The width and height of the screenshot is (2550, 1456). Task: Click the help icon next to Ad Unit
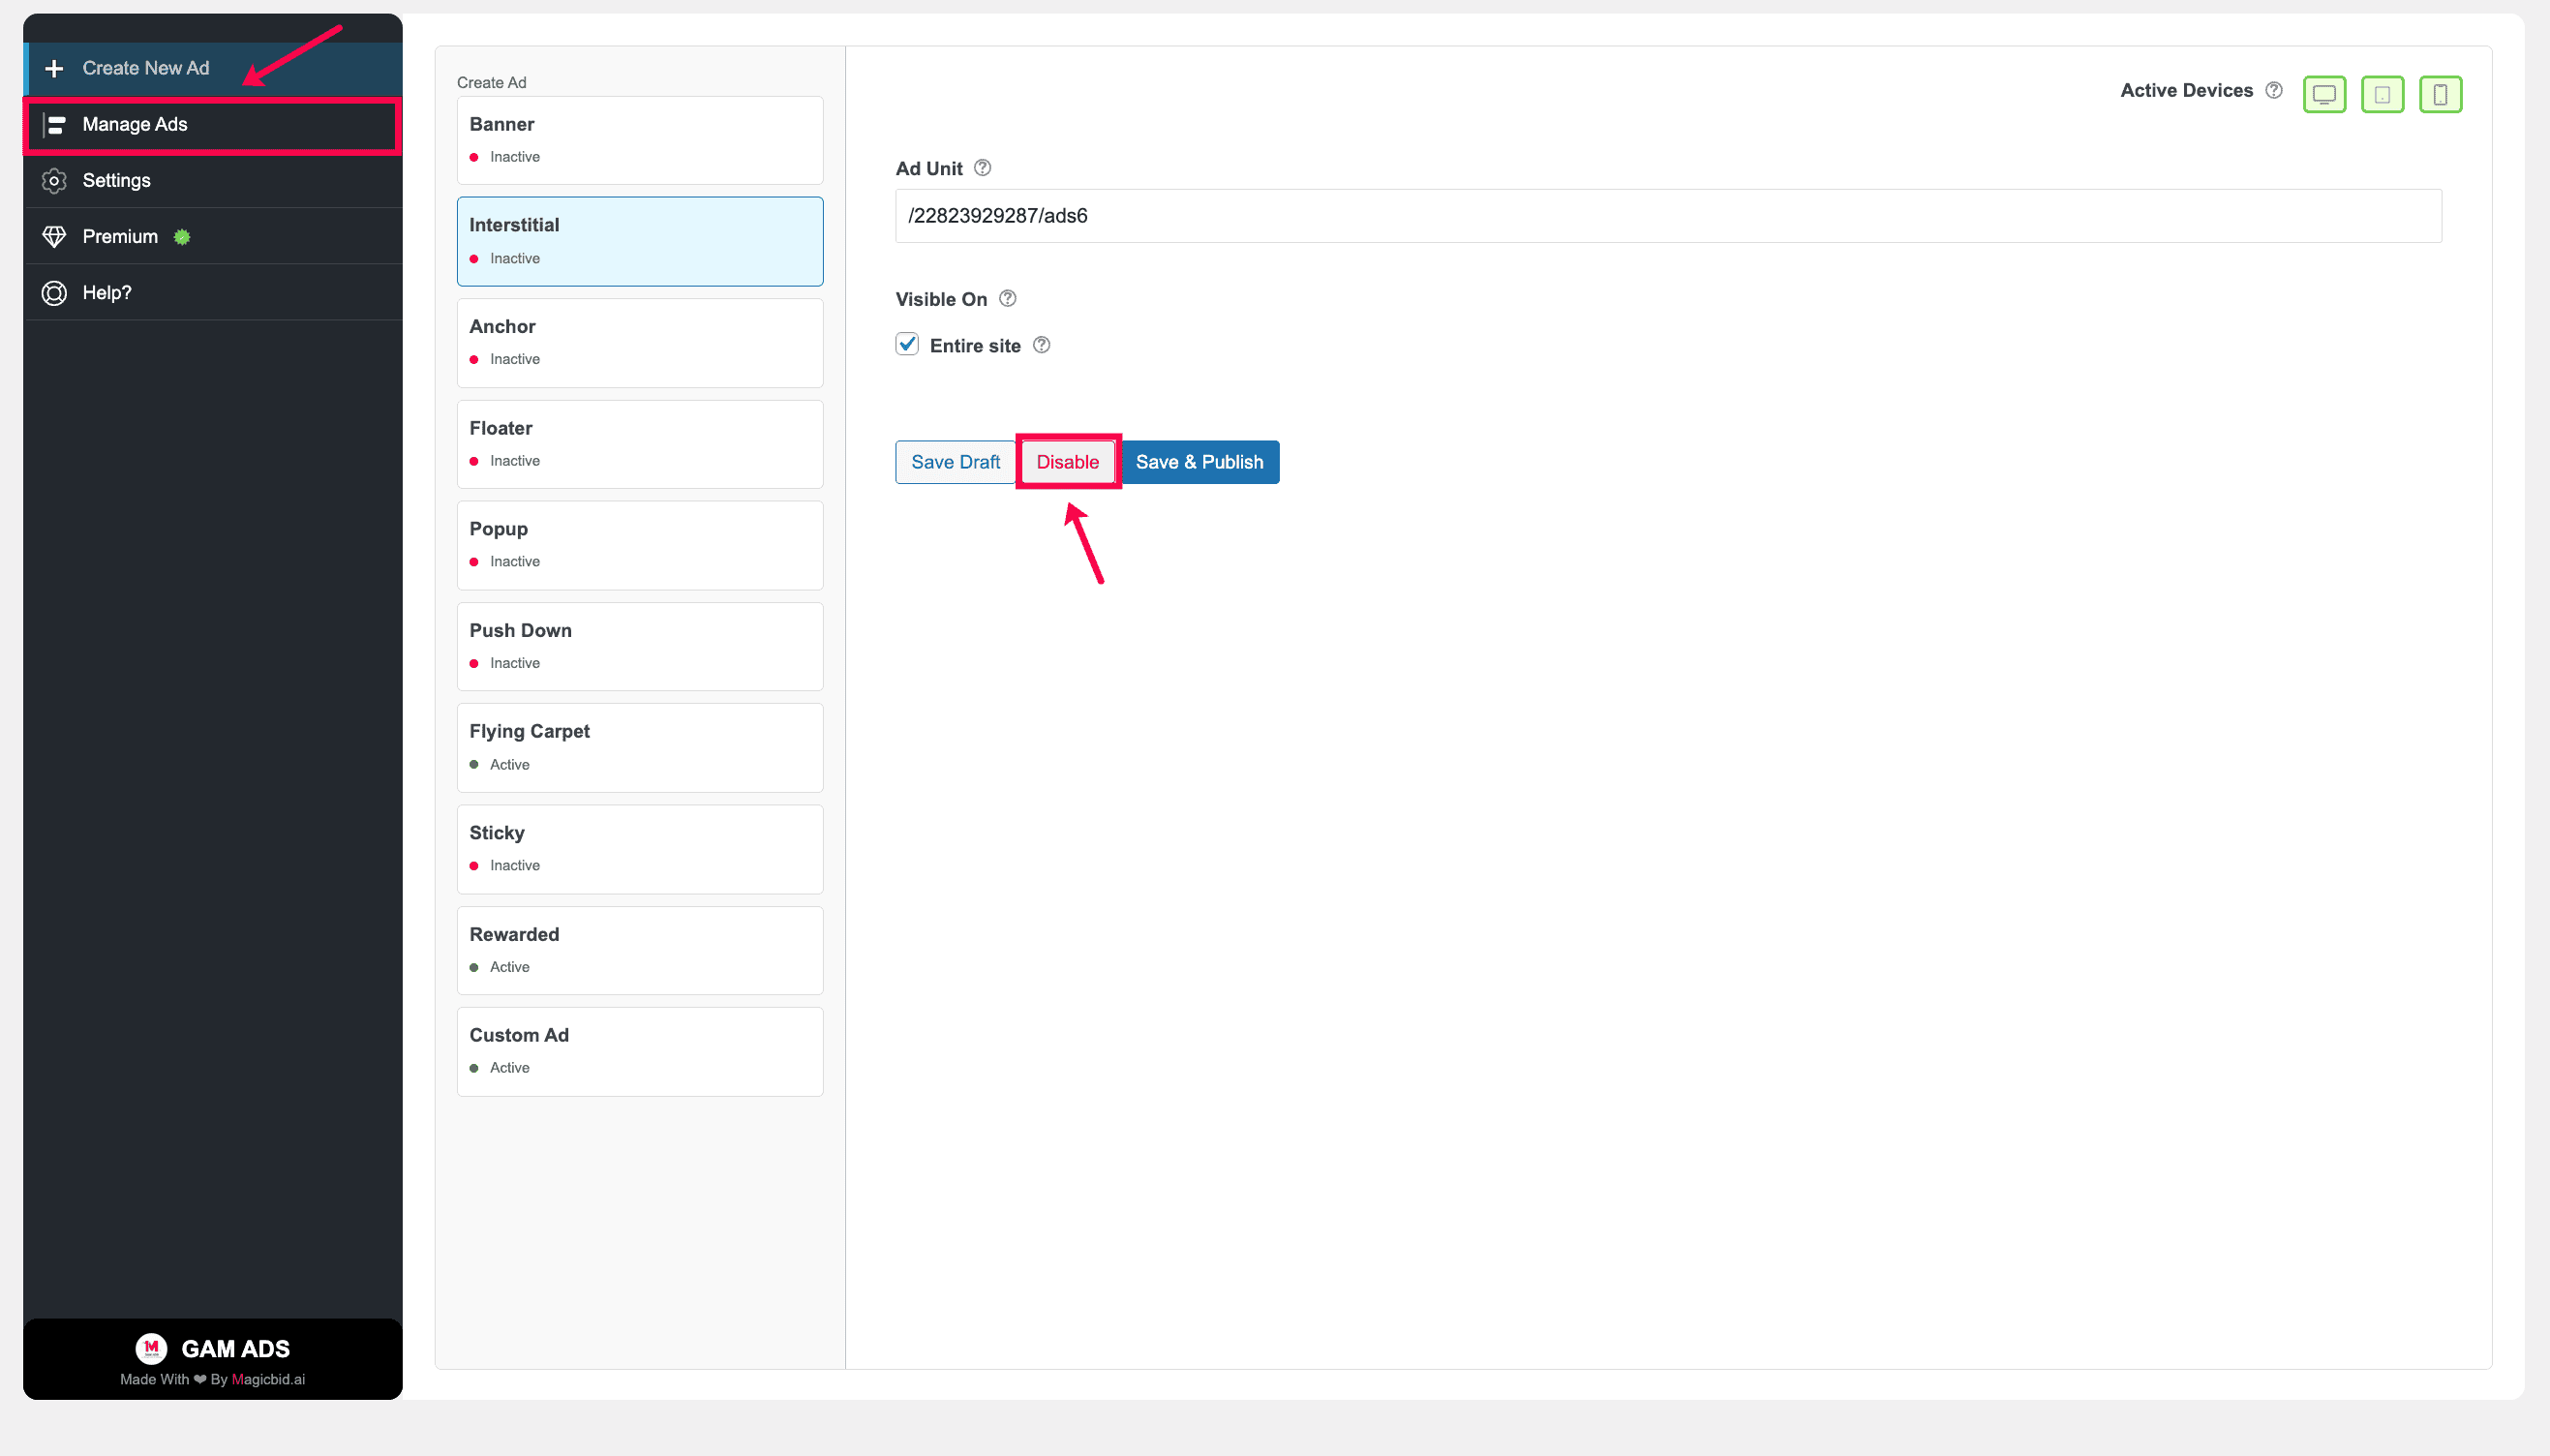[982, 168]
